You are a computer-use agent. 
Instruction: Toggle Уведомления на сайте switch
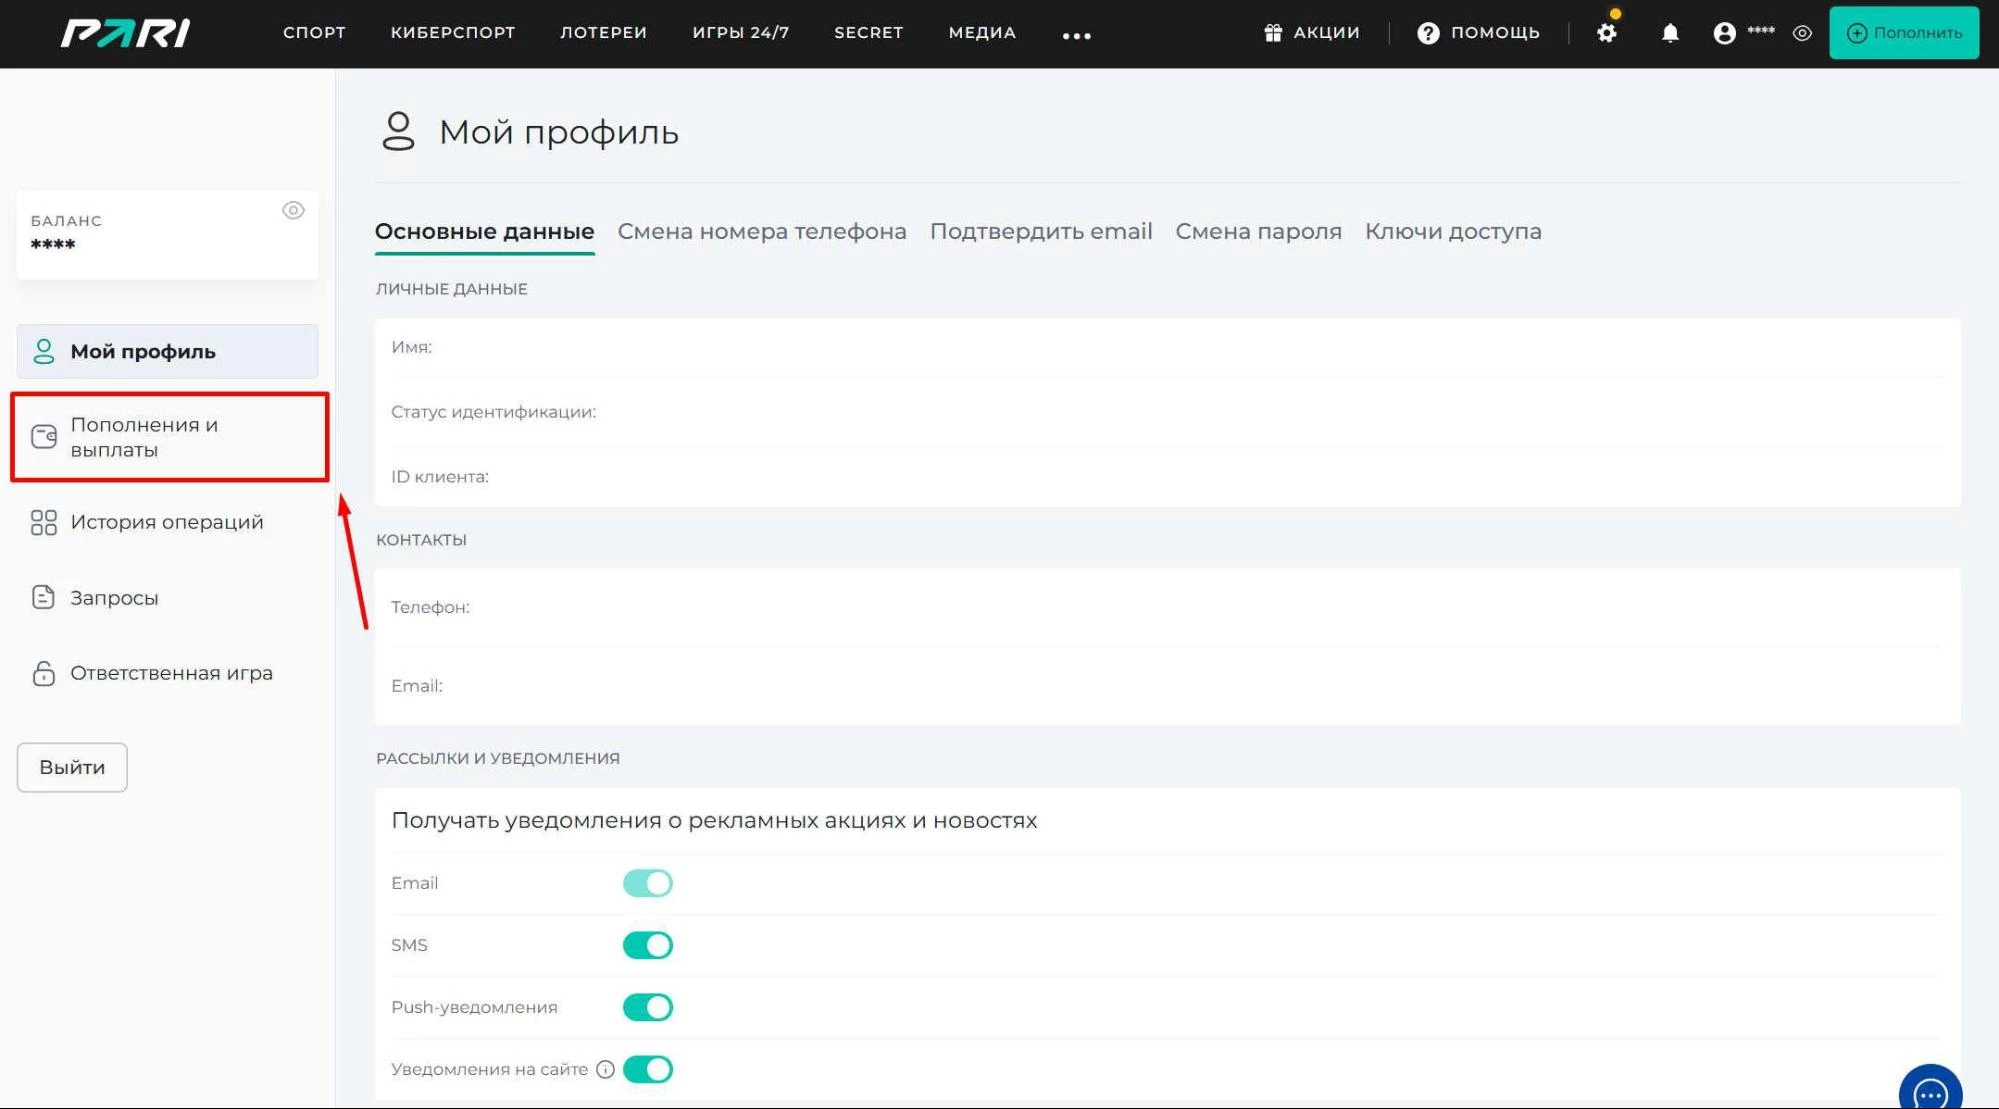click(x=648, y=1069)
